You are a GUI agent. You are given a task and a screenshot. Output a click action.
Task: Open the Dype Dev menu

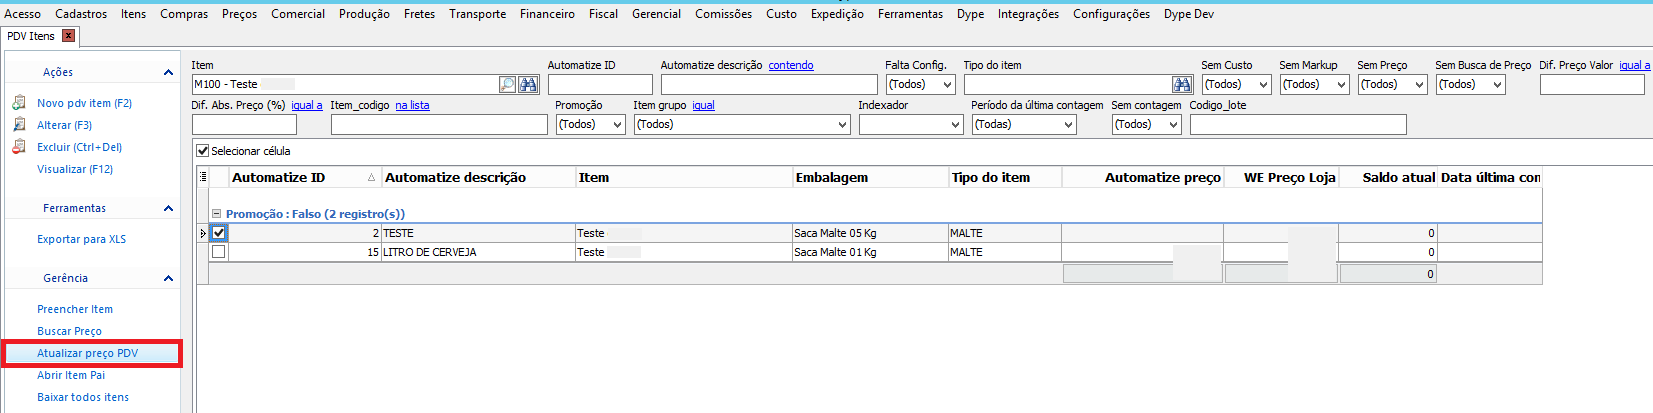click(x=1189, y=14)
